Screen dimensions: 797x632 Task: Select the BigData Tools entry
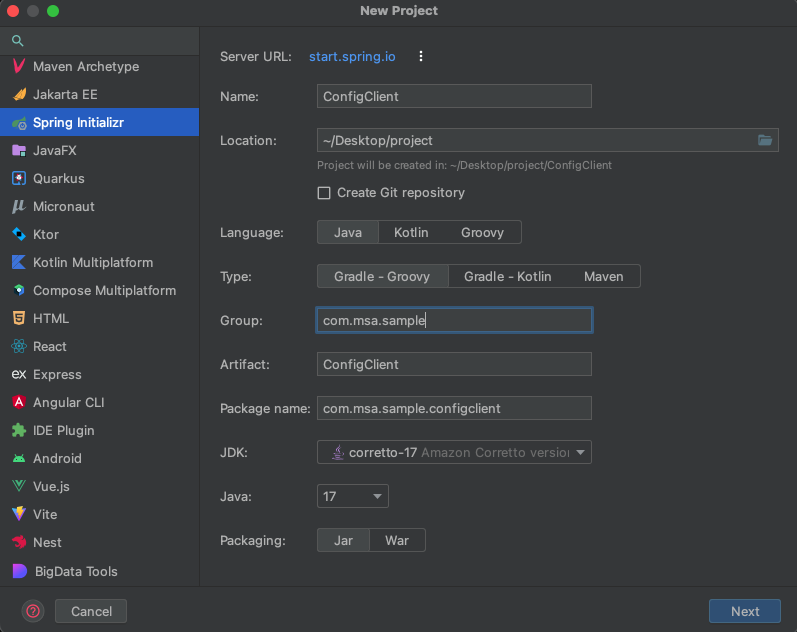[x=100, y=571]
